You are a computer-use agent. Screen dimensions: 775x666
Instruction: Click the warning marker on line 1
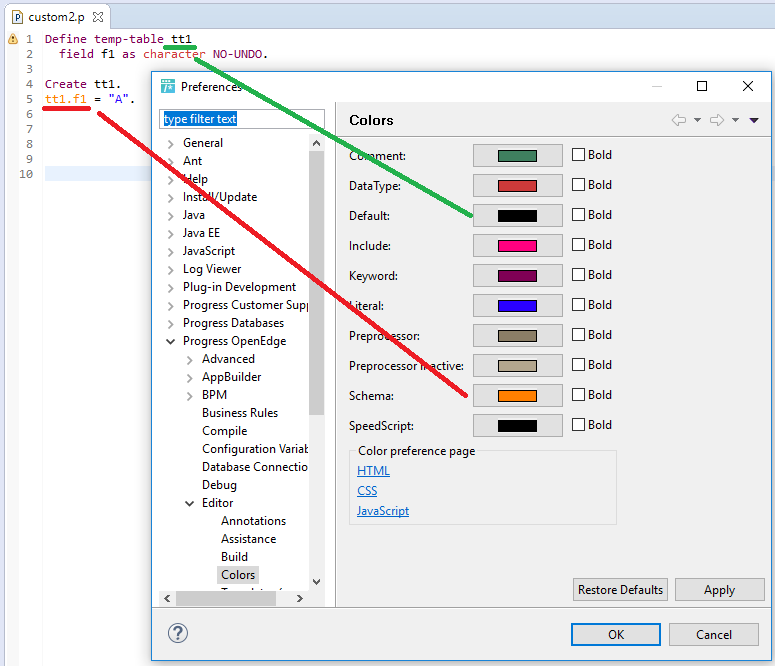13,39
